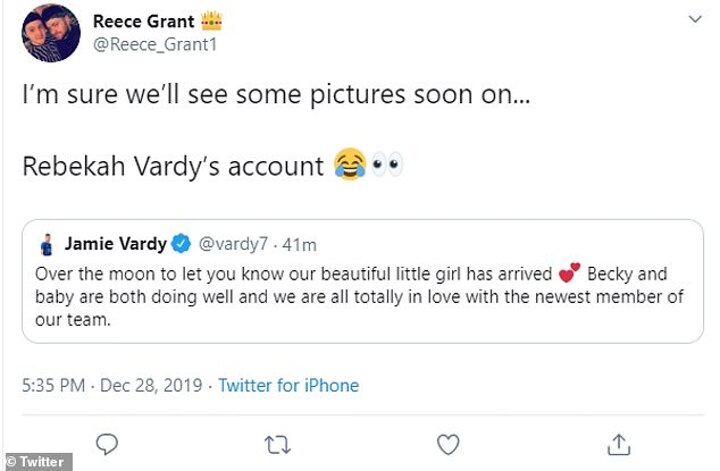
Task: Click the crying-laughing emoji in the tweet
Action: [x=347, y=165]
